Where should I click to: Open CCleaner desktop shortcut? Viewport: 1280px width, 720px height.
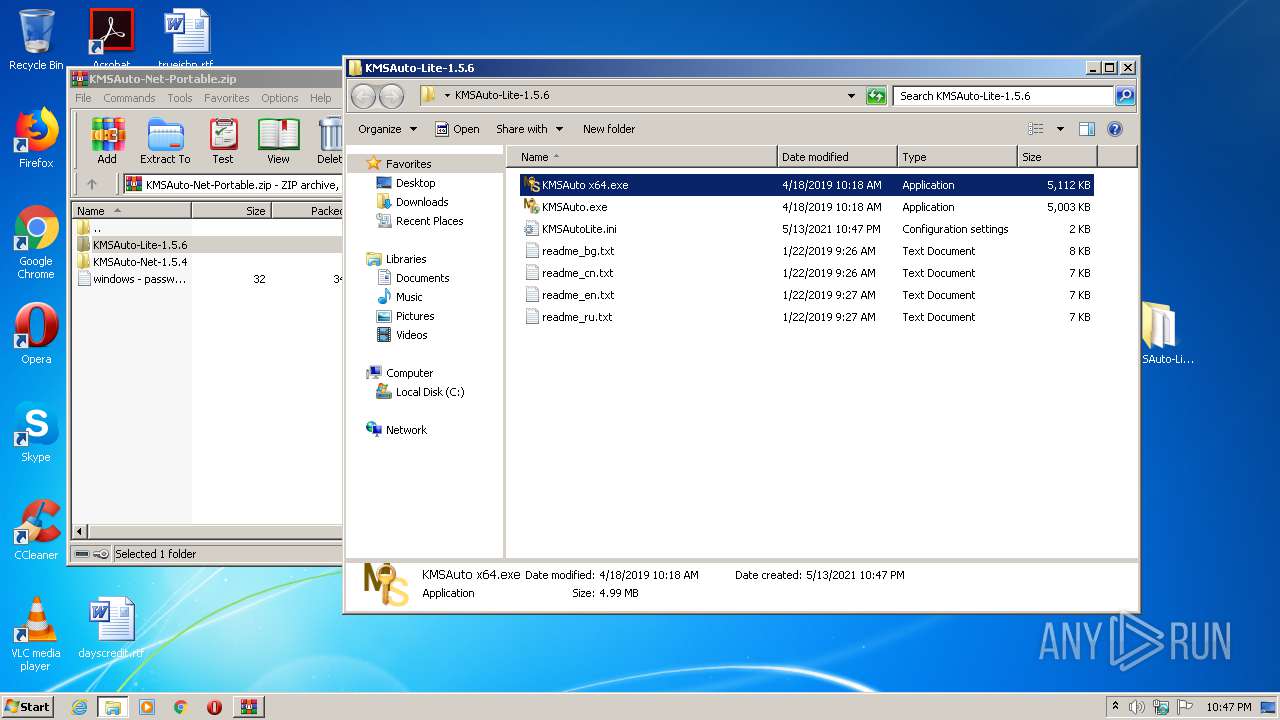coord(36,530)
